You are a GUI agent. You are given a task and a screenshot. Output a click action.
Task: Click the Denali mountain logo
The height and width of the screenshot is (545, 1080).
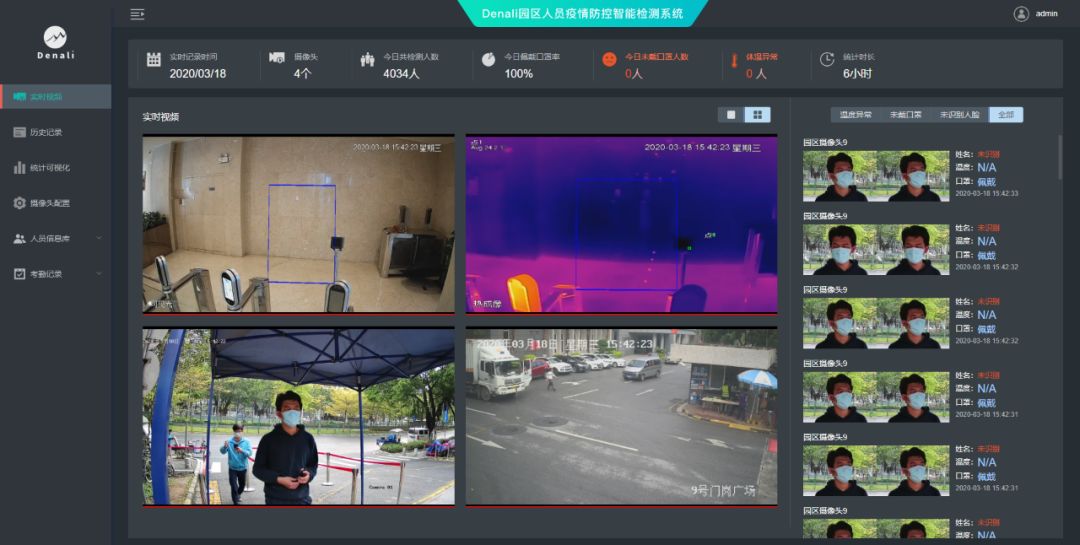[55, 37]
